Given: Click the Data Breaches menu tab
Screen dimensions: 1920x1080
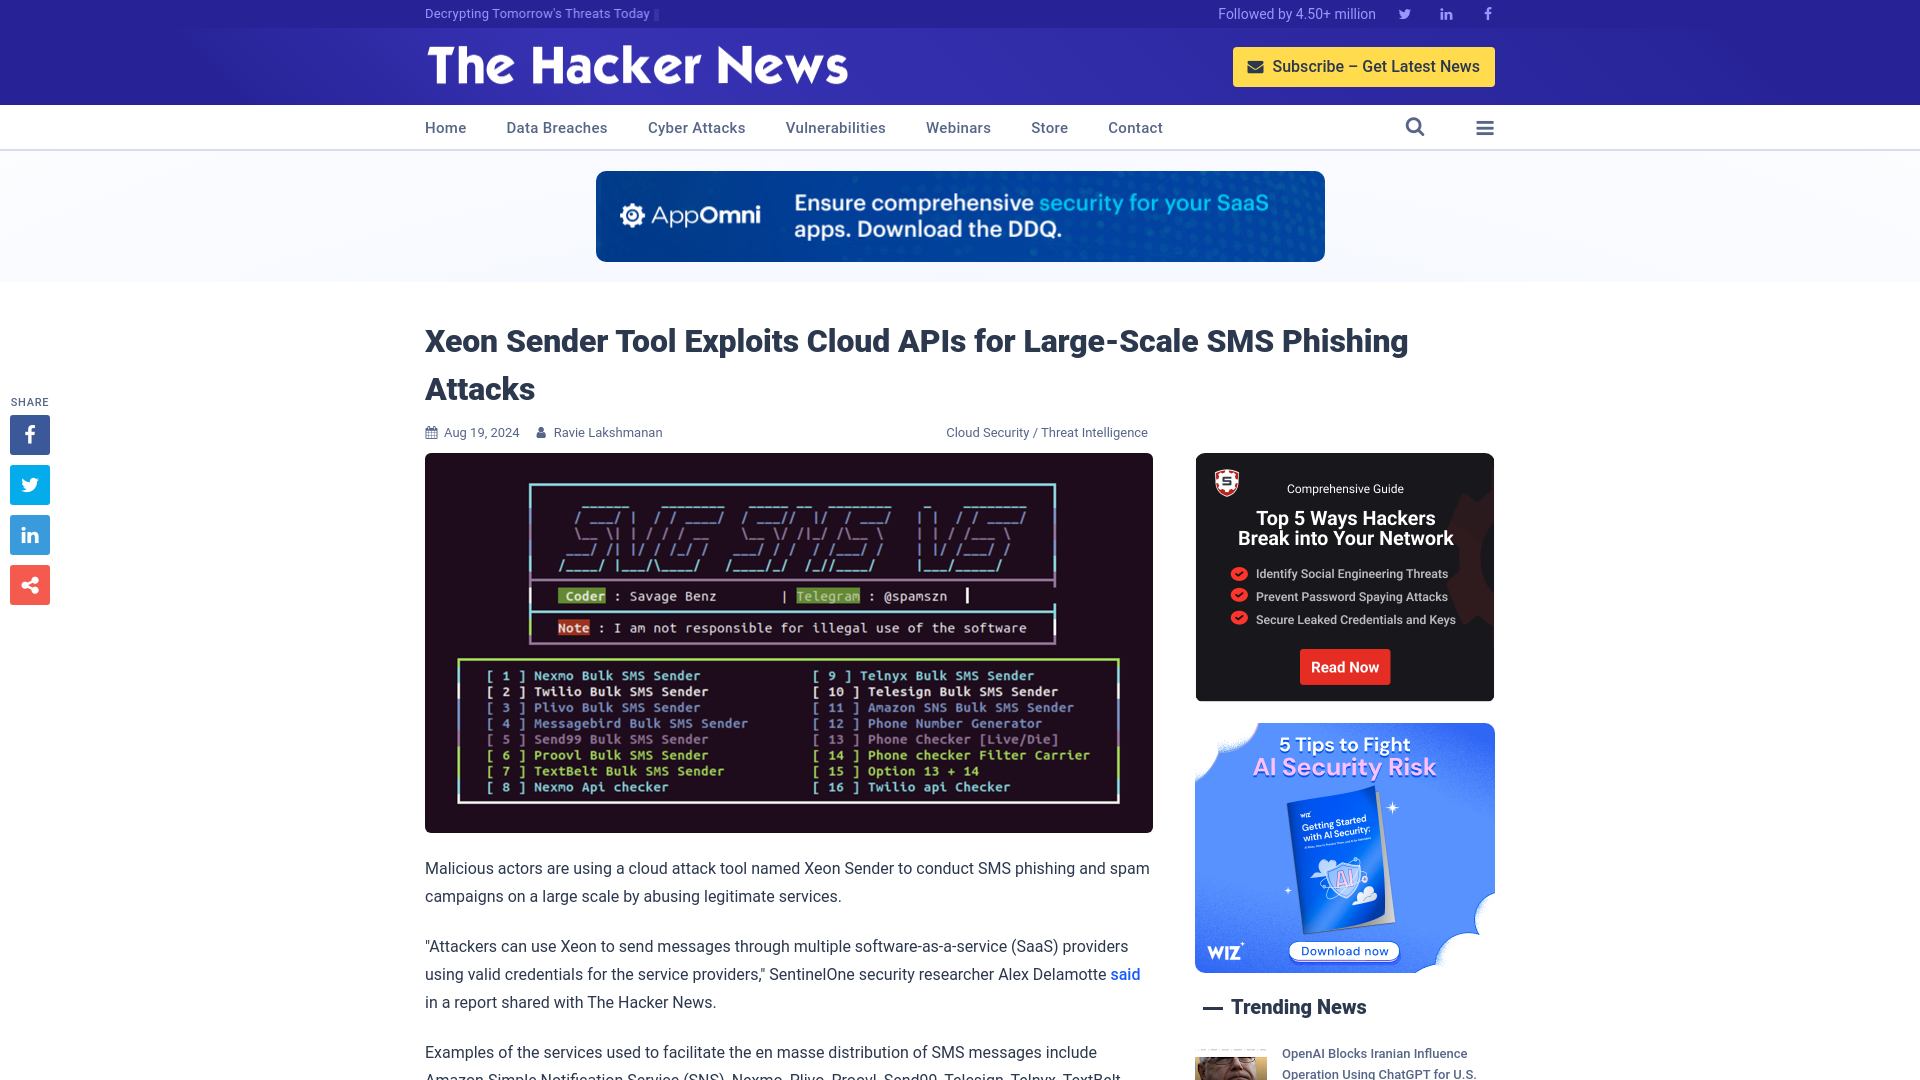Looking at the screenshot, I should click(x=556, y=127).
